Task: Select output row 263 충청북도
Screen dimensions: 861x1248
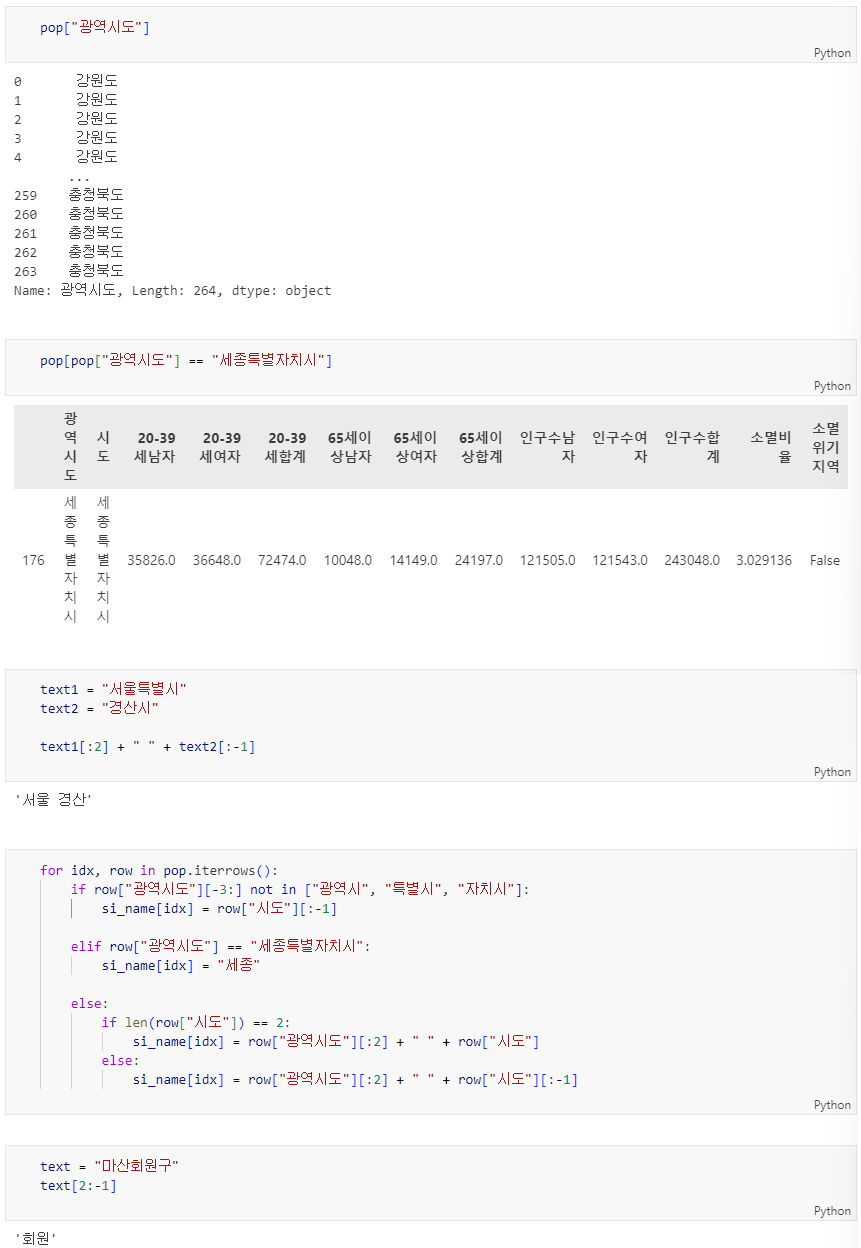Action: [69, 271]
